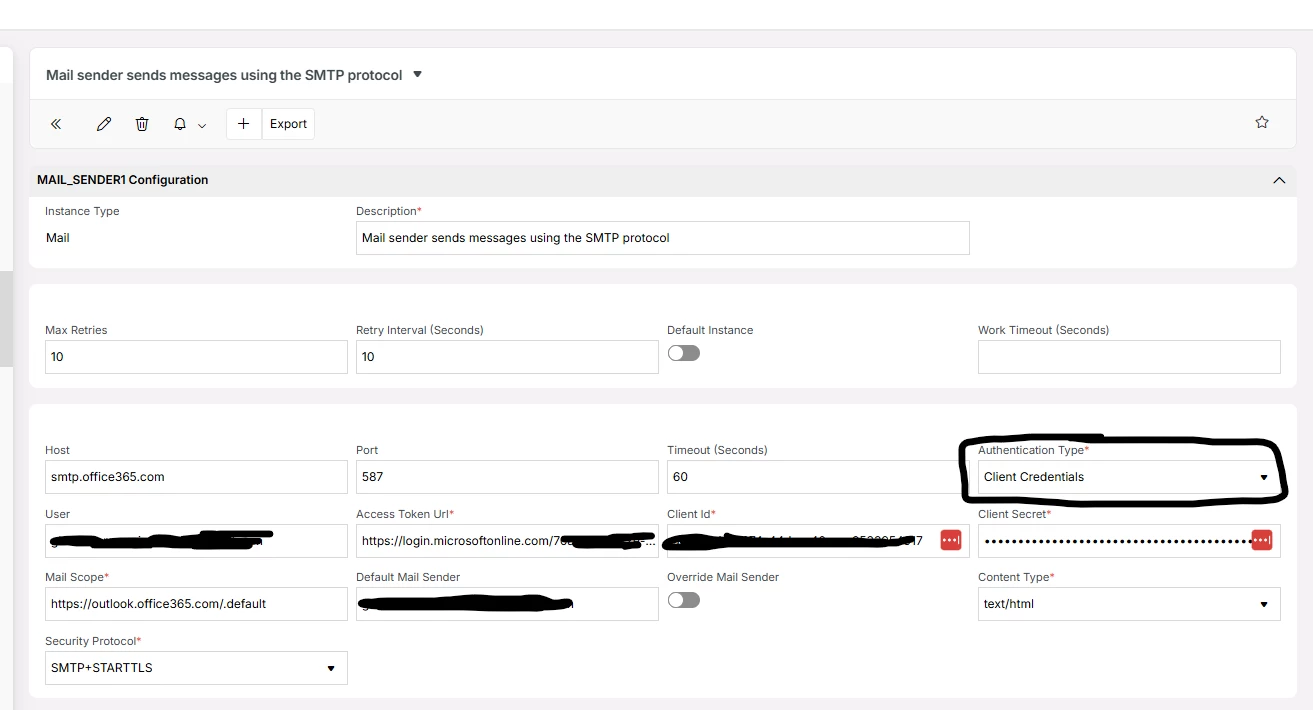Click the Mail Scope field

coord(196,604)
